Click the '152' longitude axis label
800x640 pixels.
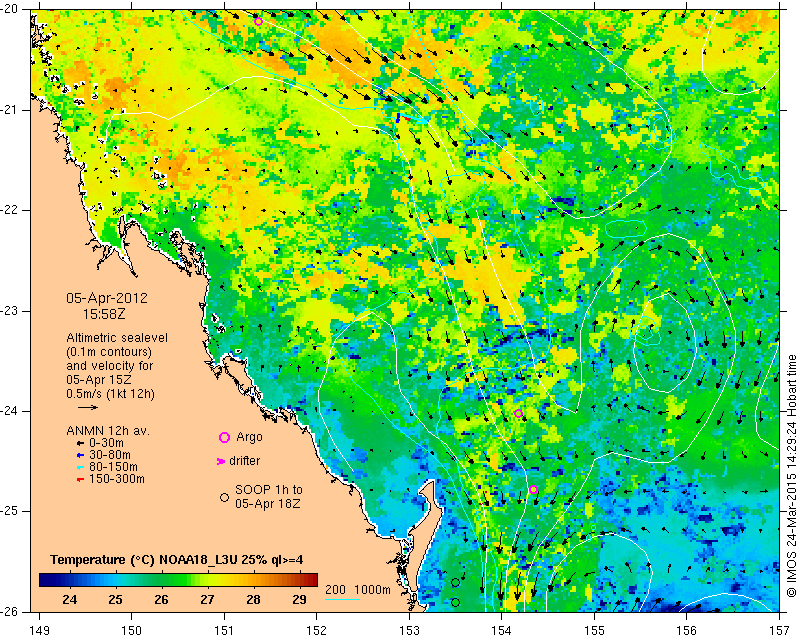(x=316, y=631)
